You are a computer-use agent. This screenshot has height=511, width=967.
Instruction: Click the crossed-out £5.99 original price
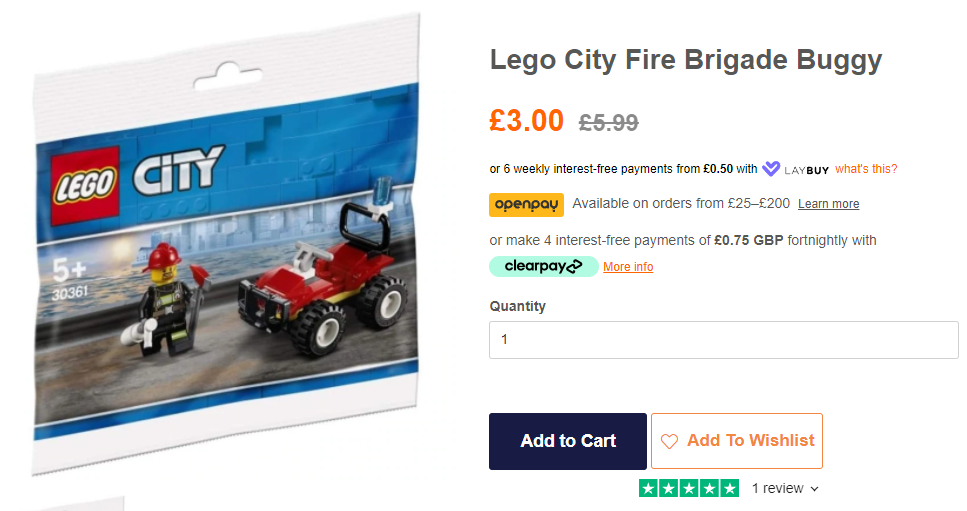pyautogui.click(x=608, y=123)
